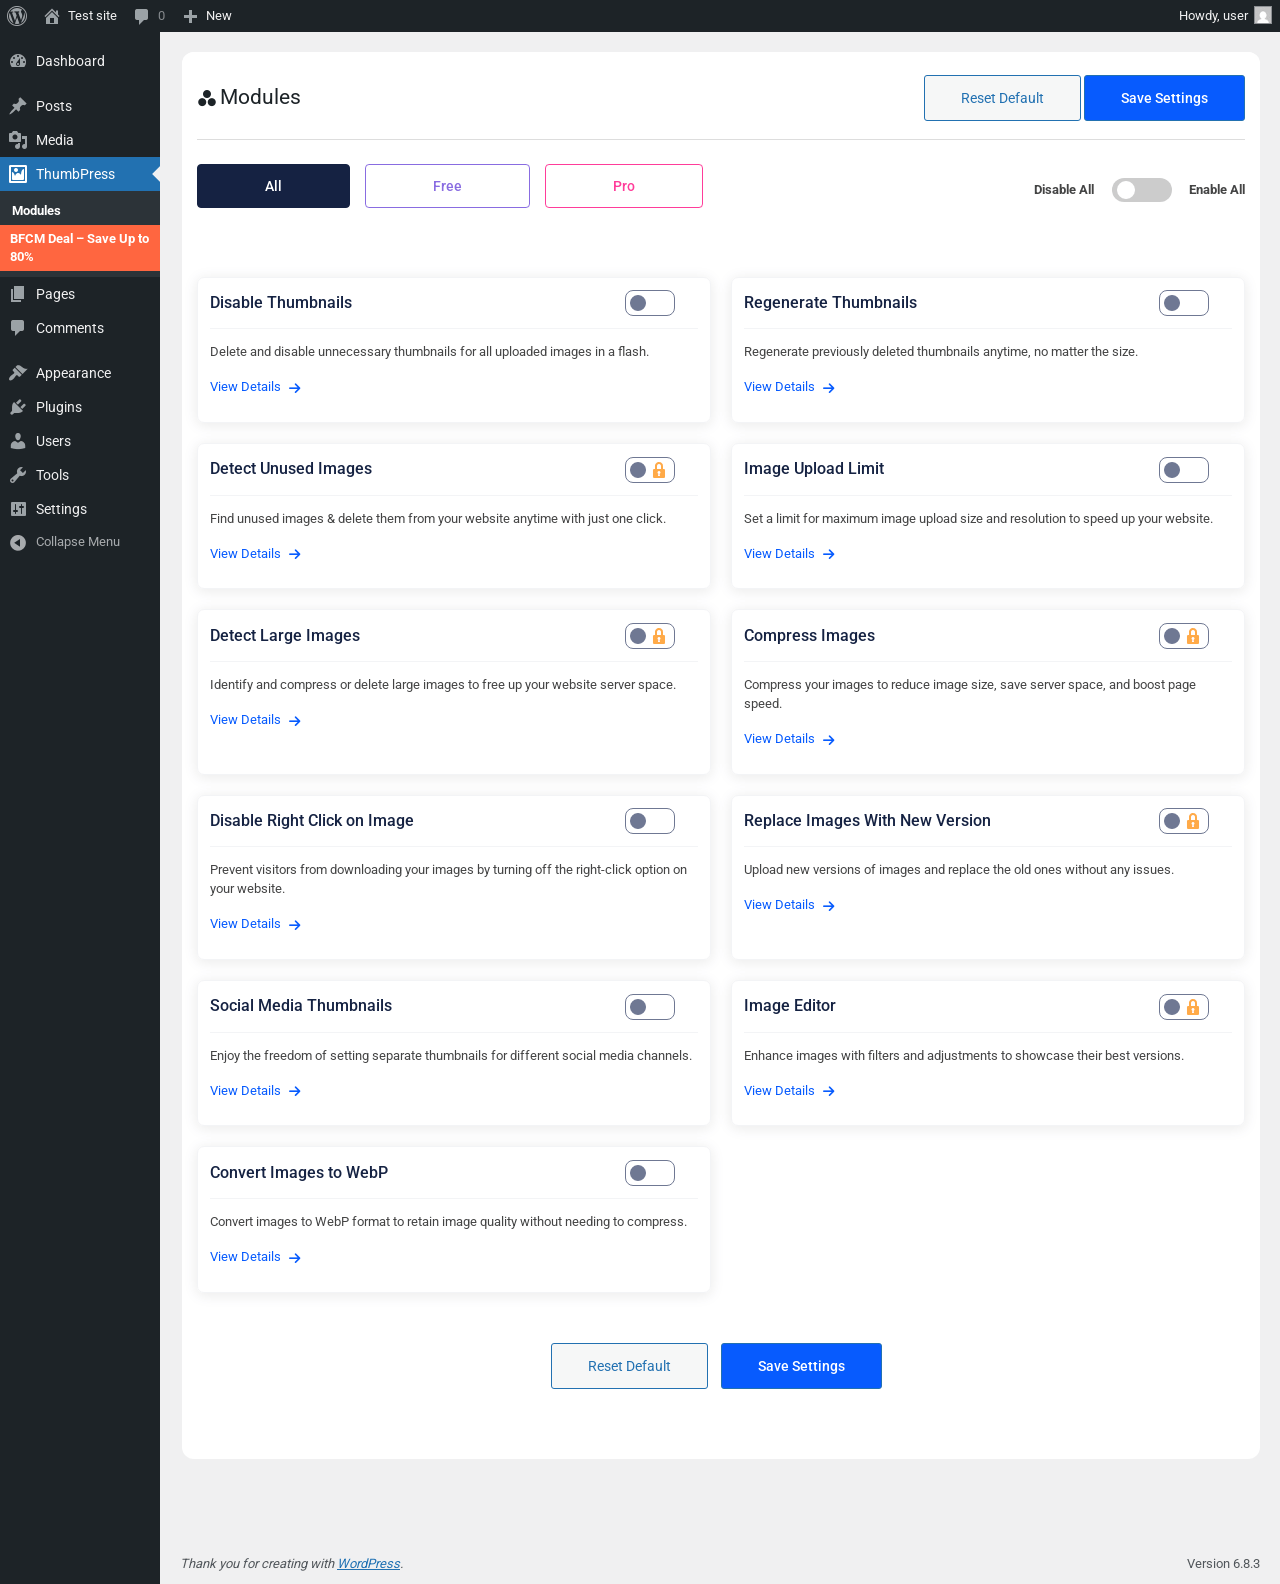Viewport: 1280px width, 1584px height.
Task: Switch on Social Media Thumbnails module
Action: click(650, 1007)
